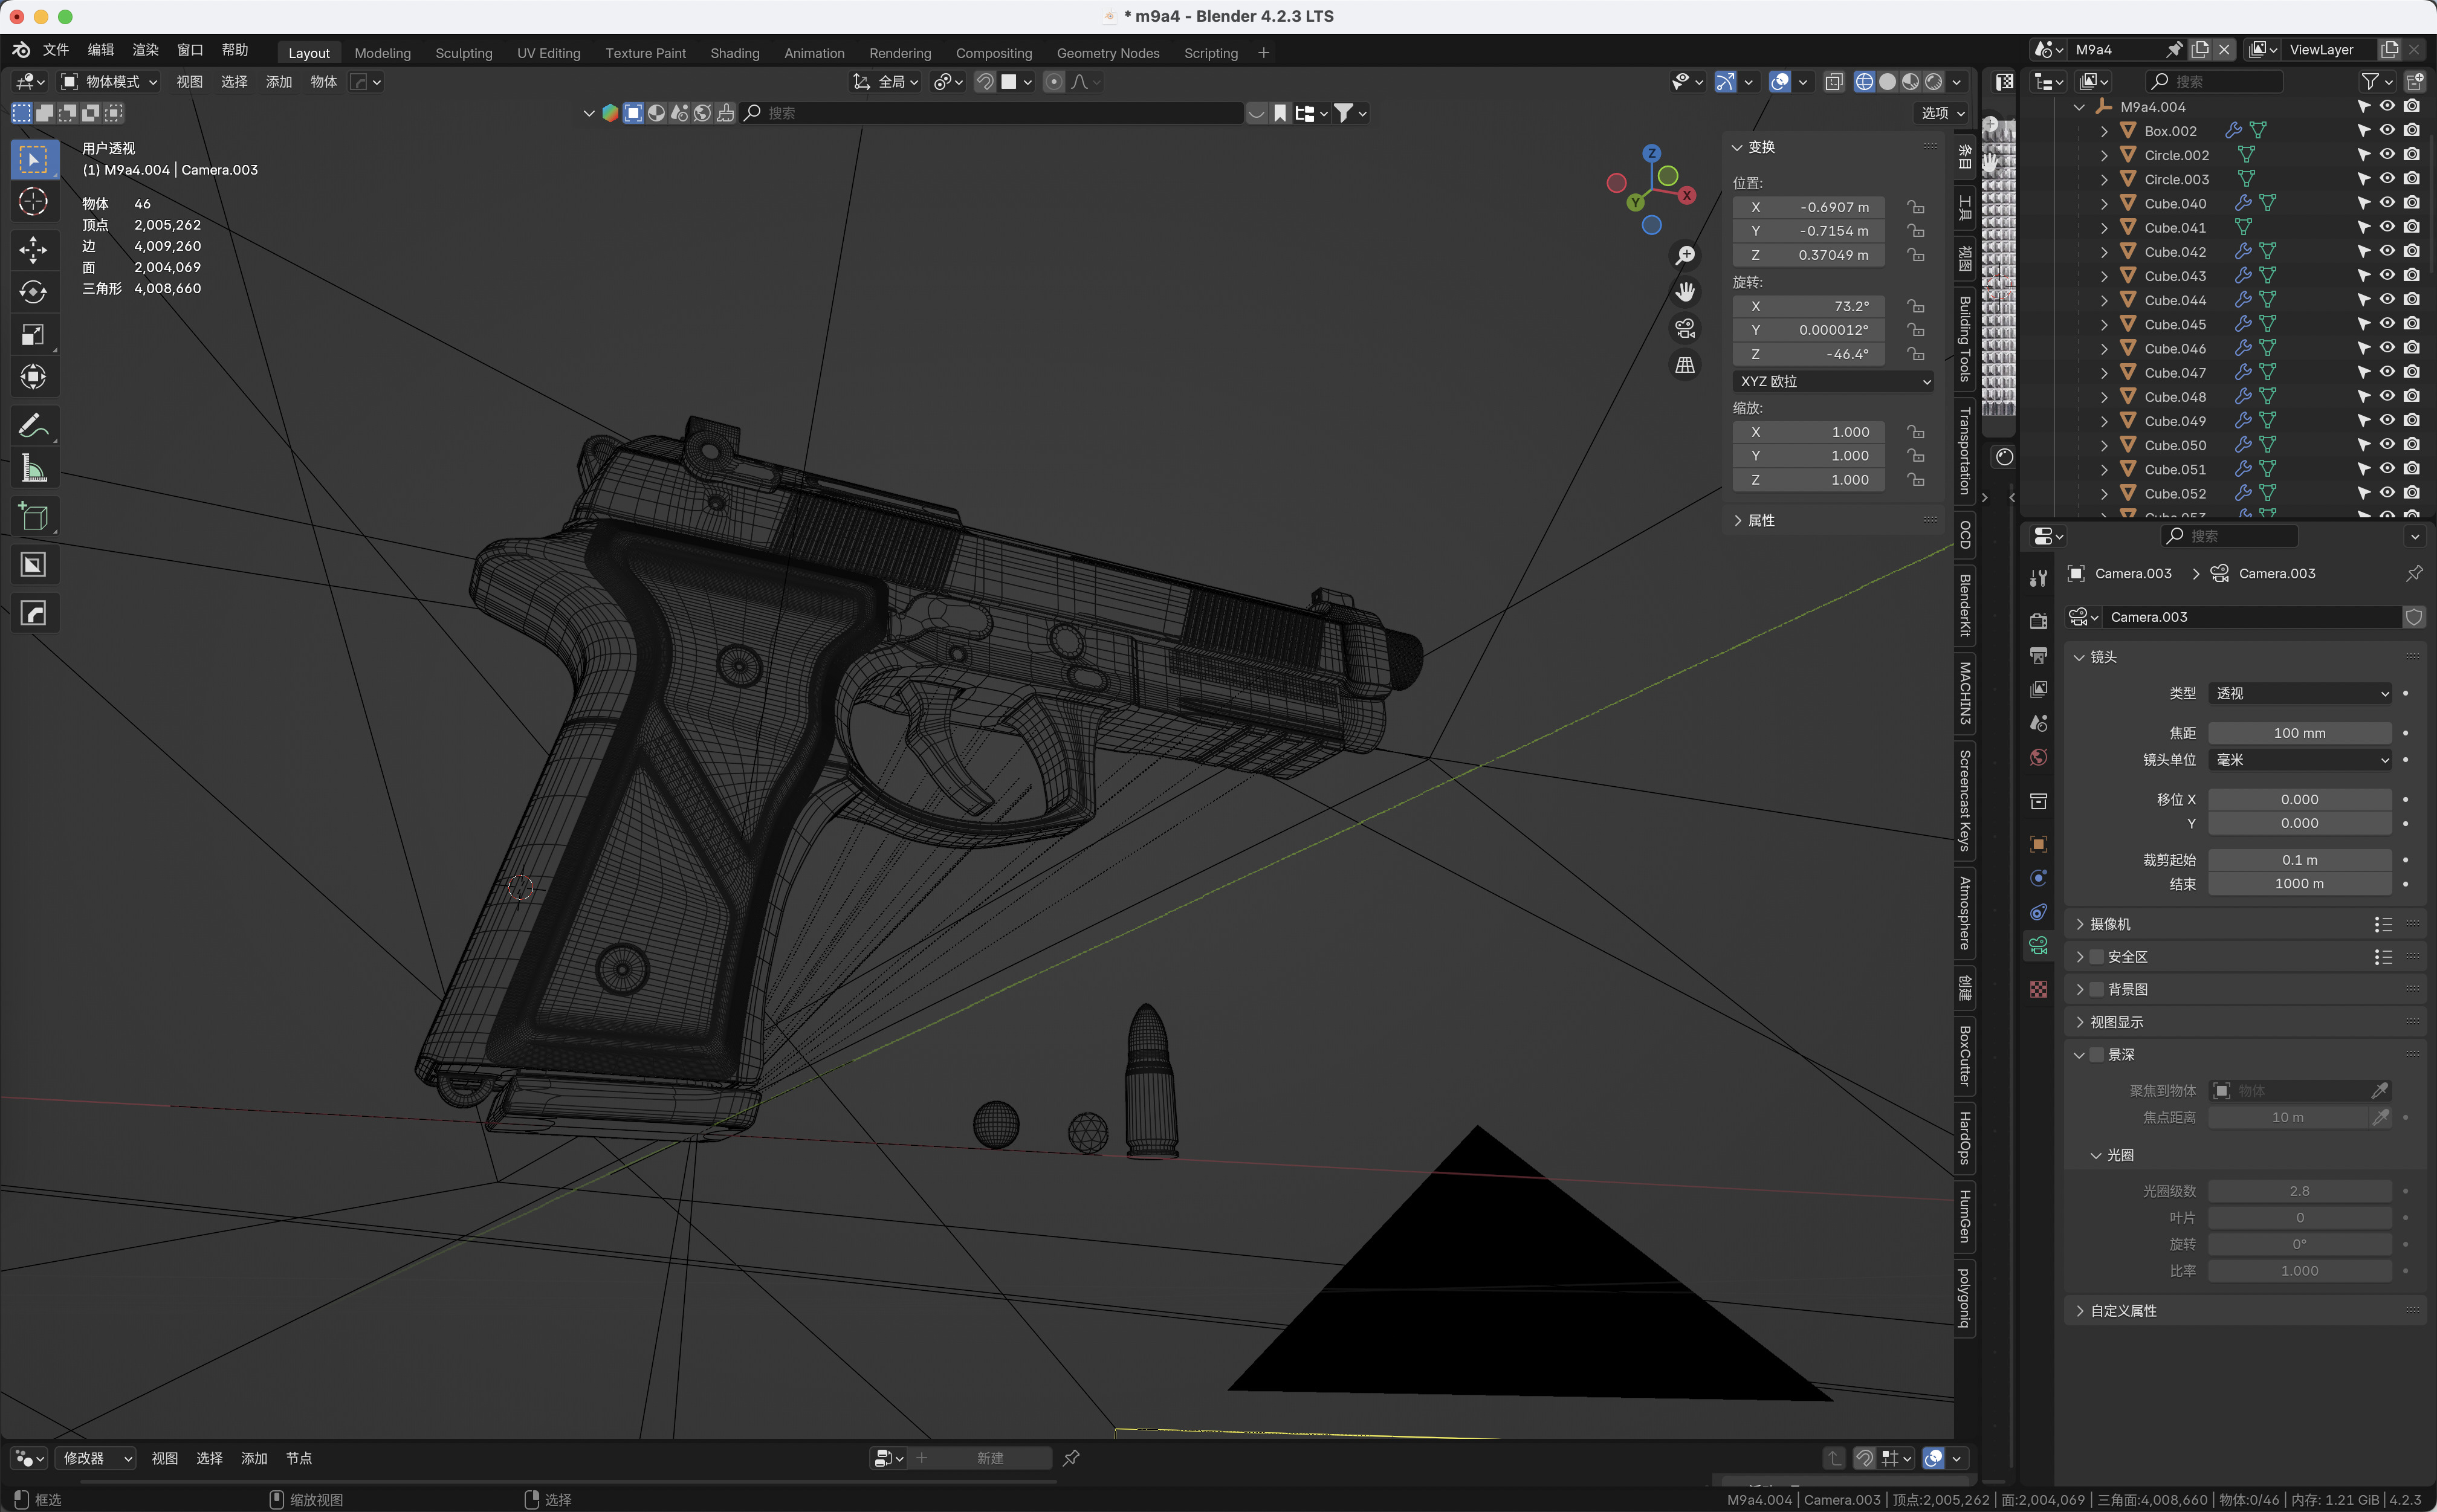This screenshot has width=2437, height=1512.
Task: Select the Transform tool
Action: (x=34, y=377)
